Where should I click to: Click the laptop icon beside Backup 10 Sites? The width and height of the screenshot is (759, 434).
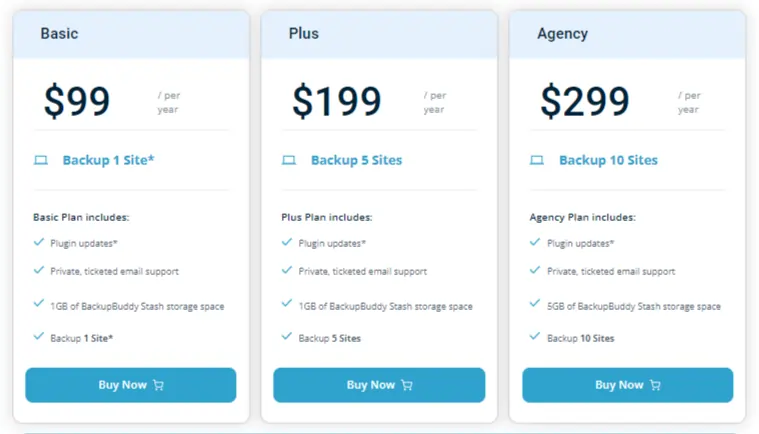[537, 160]
